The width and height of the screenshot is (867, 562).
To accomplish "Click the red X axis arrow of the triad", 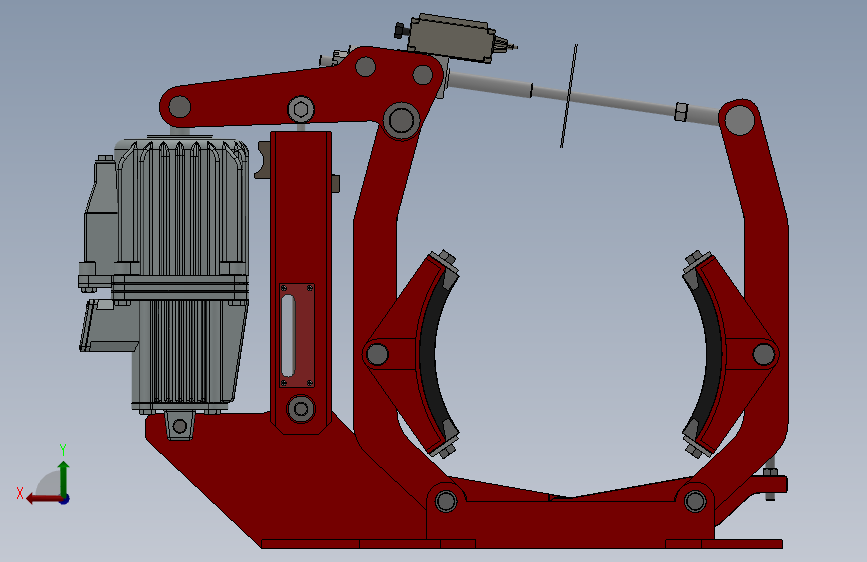I will [44, 499].
